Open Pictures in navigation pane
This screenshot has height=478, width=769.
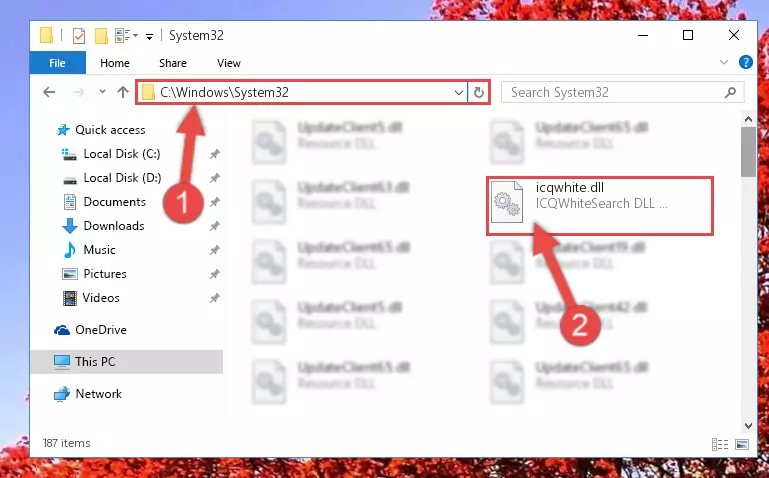105,274
